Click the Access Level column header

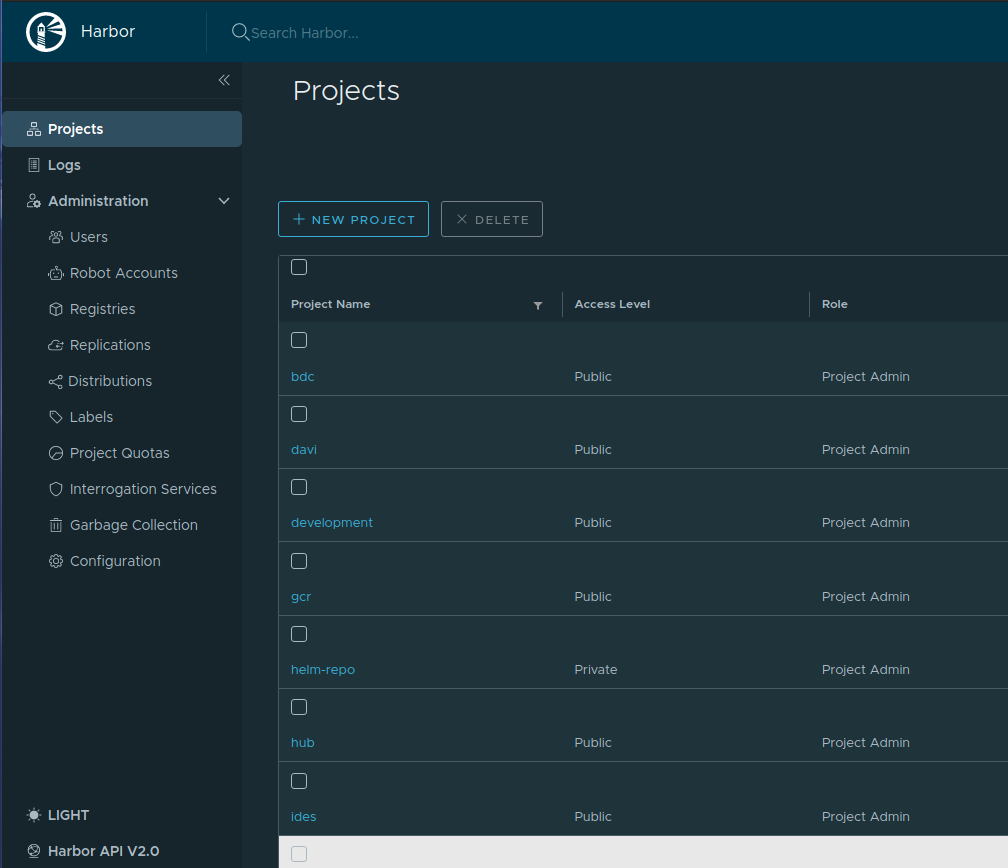[x=612, y=304]
